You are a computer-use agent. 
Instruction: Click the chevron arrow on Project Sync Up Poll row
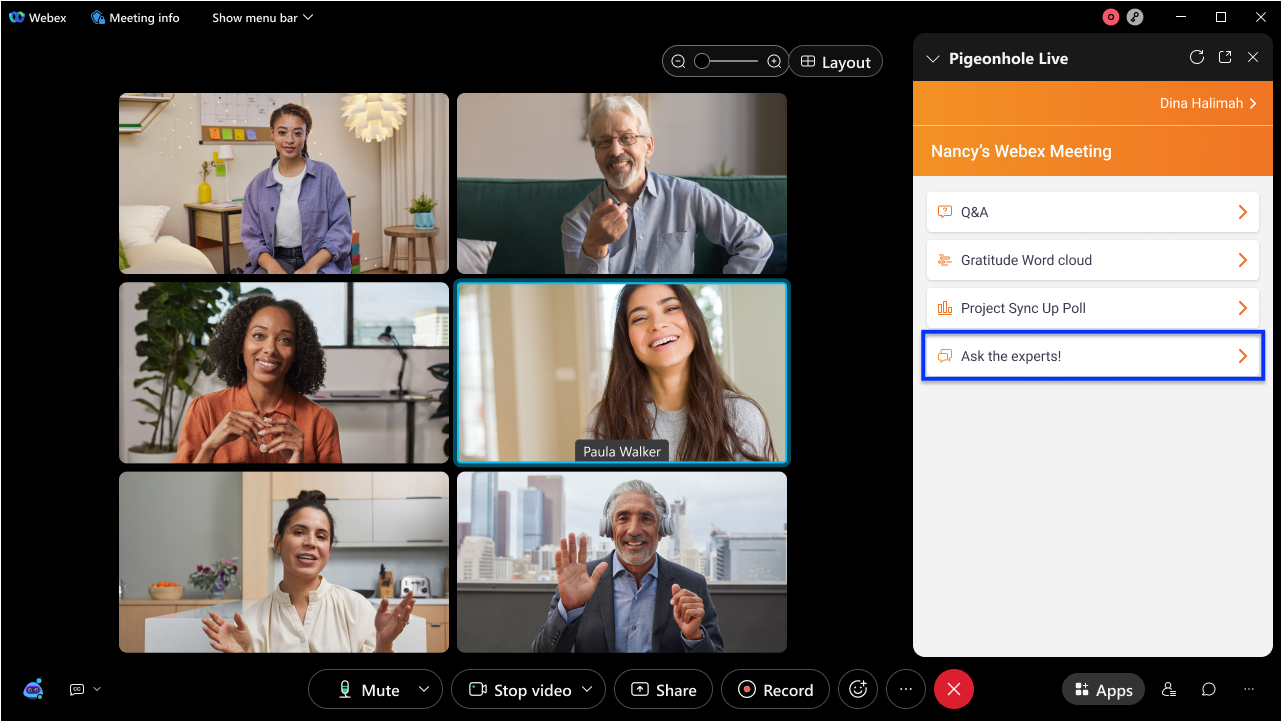pyautogui.click(x=1243, y=308)
